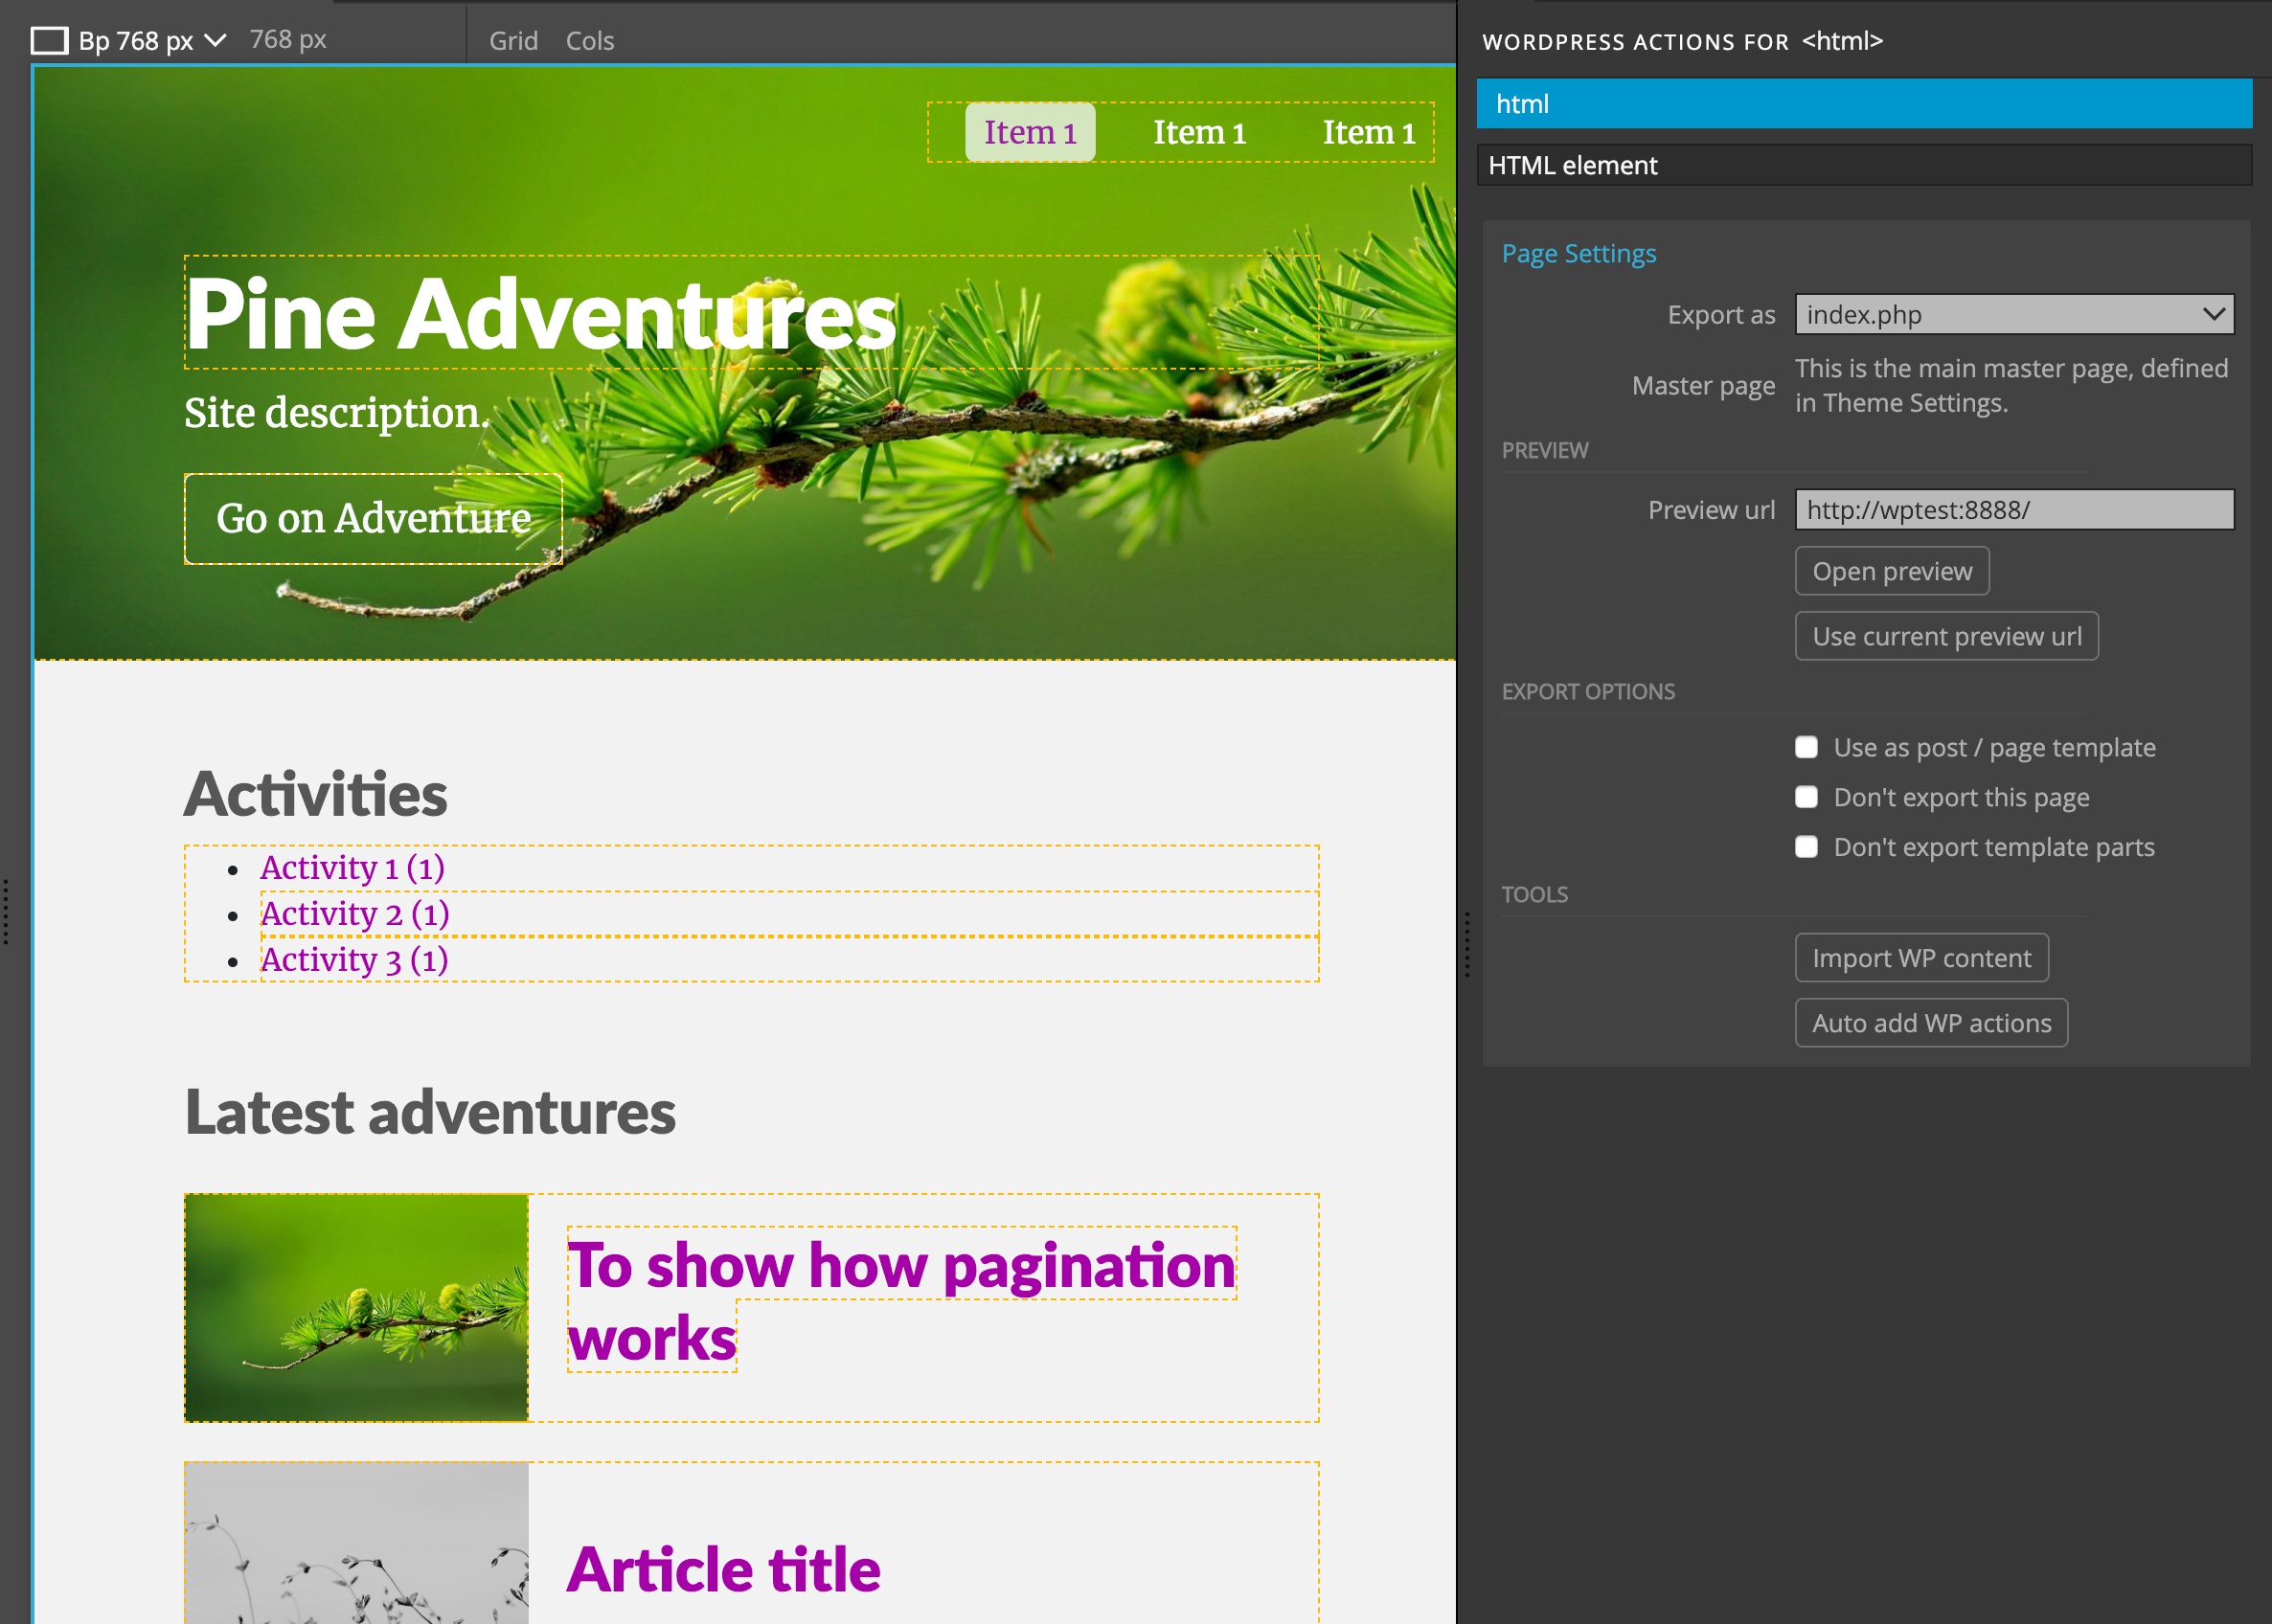Image resolution: width=2272 pixels, height=1624 pixels.
Task: Open the Activity 3 (1) link
Action: click(354, 960)
